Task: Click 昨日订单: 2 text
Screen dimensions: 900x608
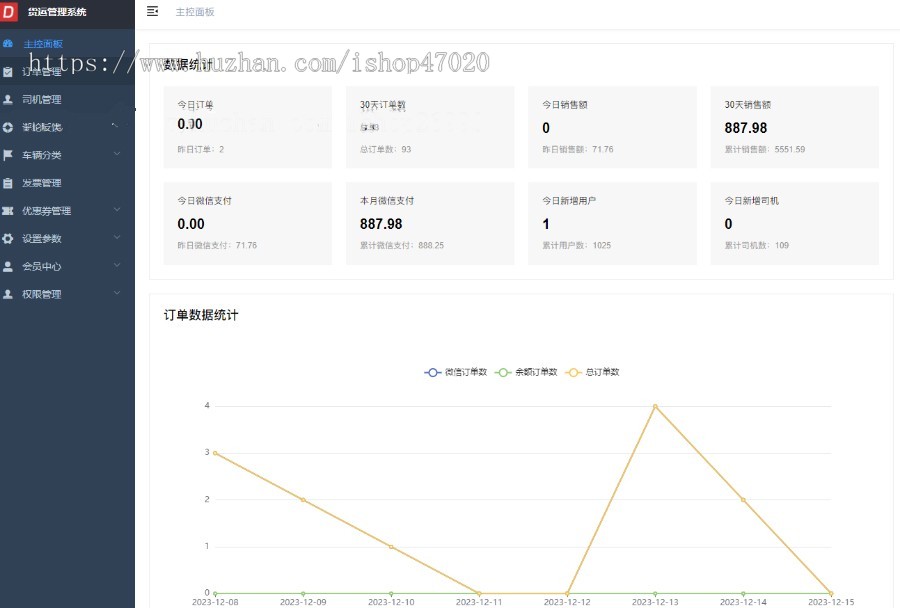Action: (200, 149)
